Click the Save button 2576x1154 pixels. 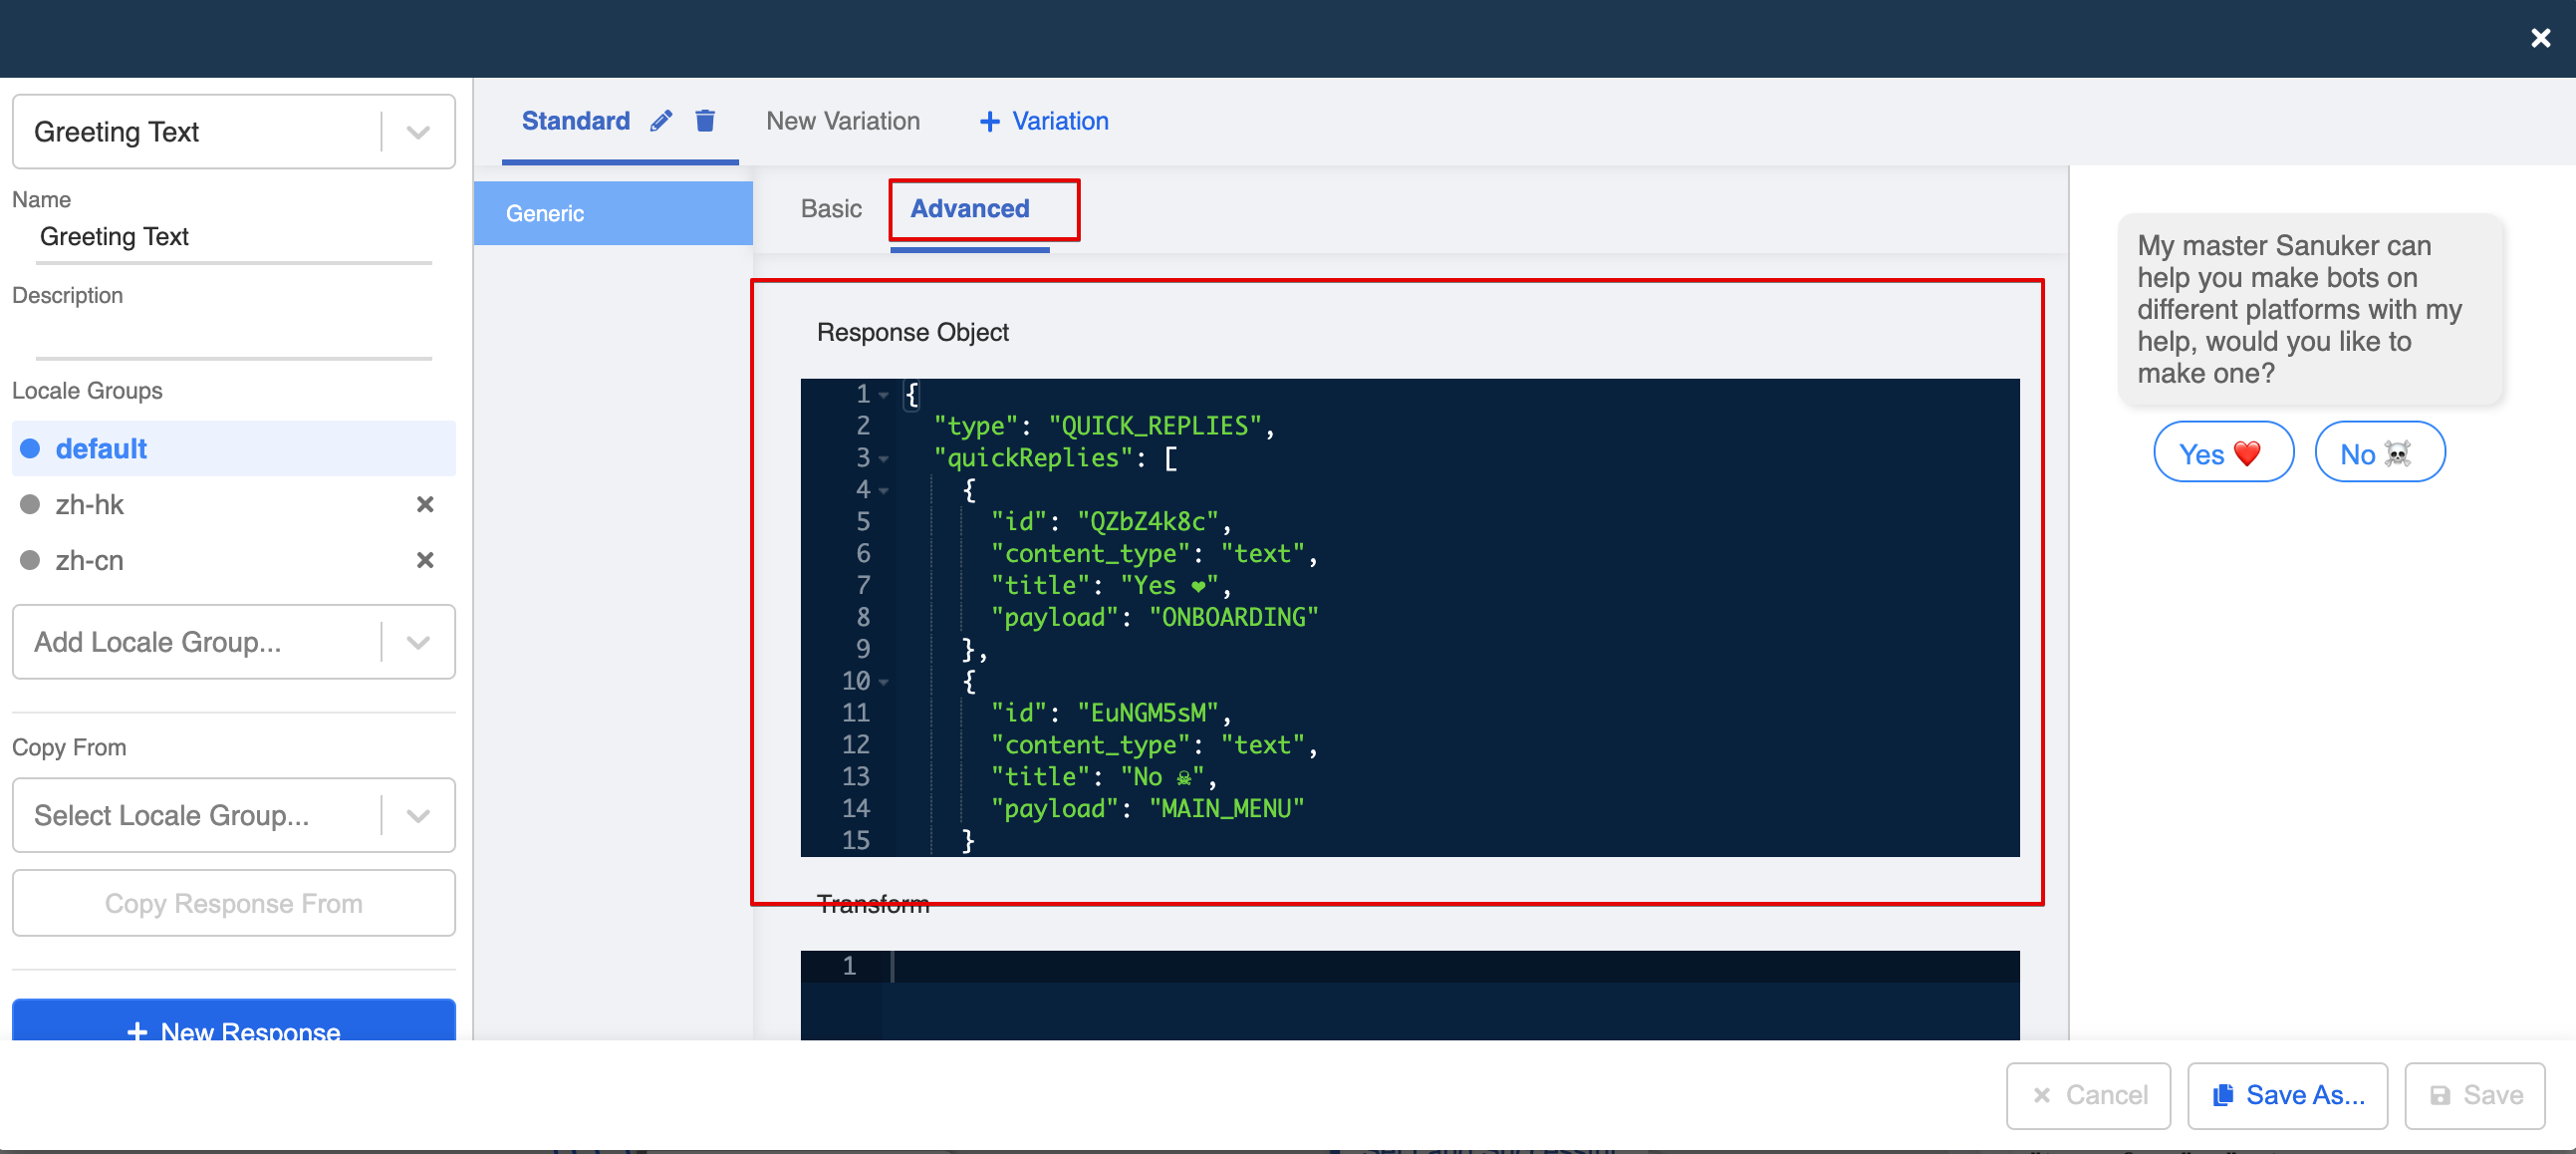pos(2474,1095)
